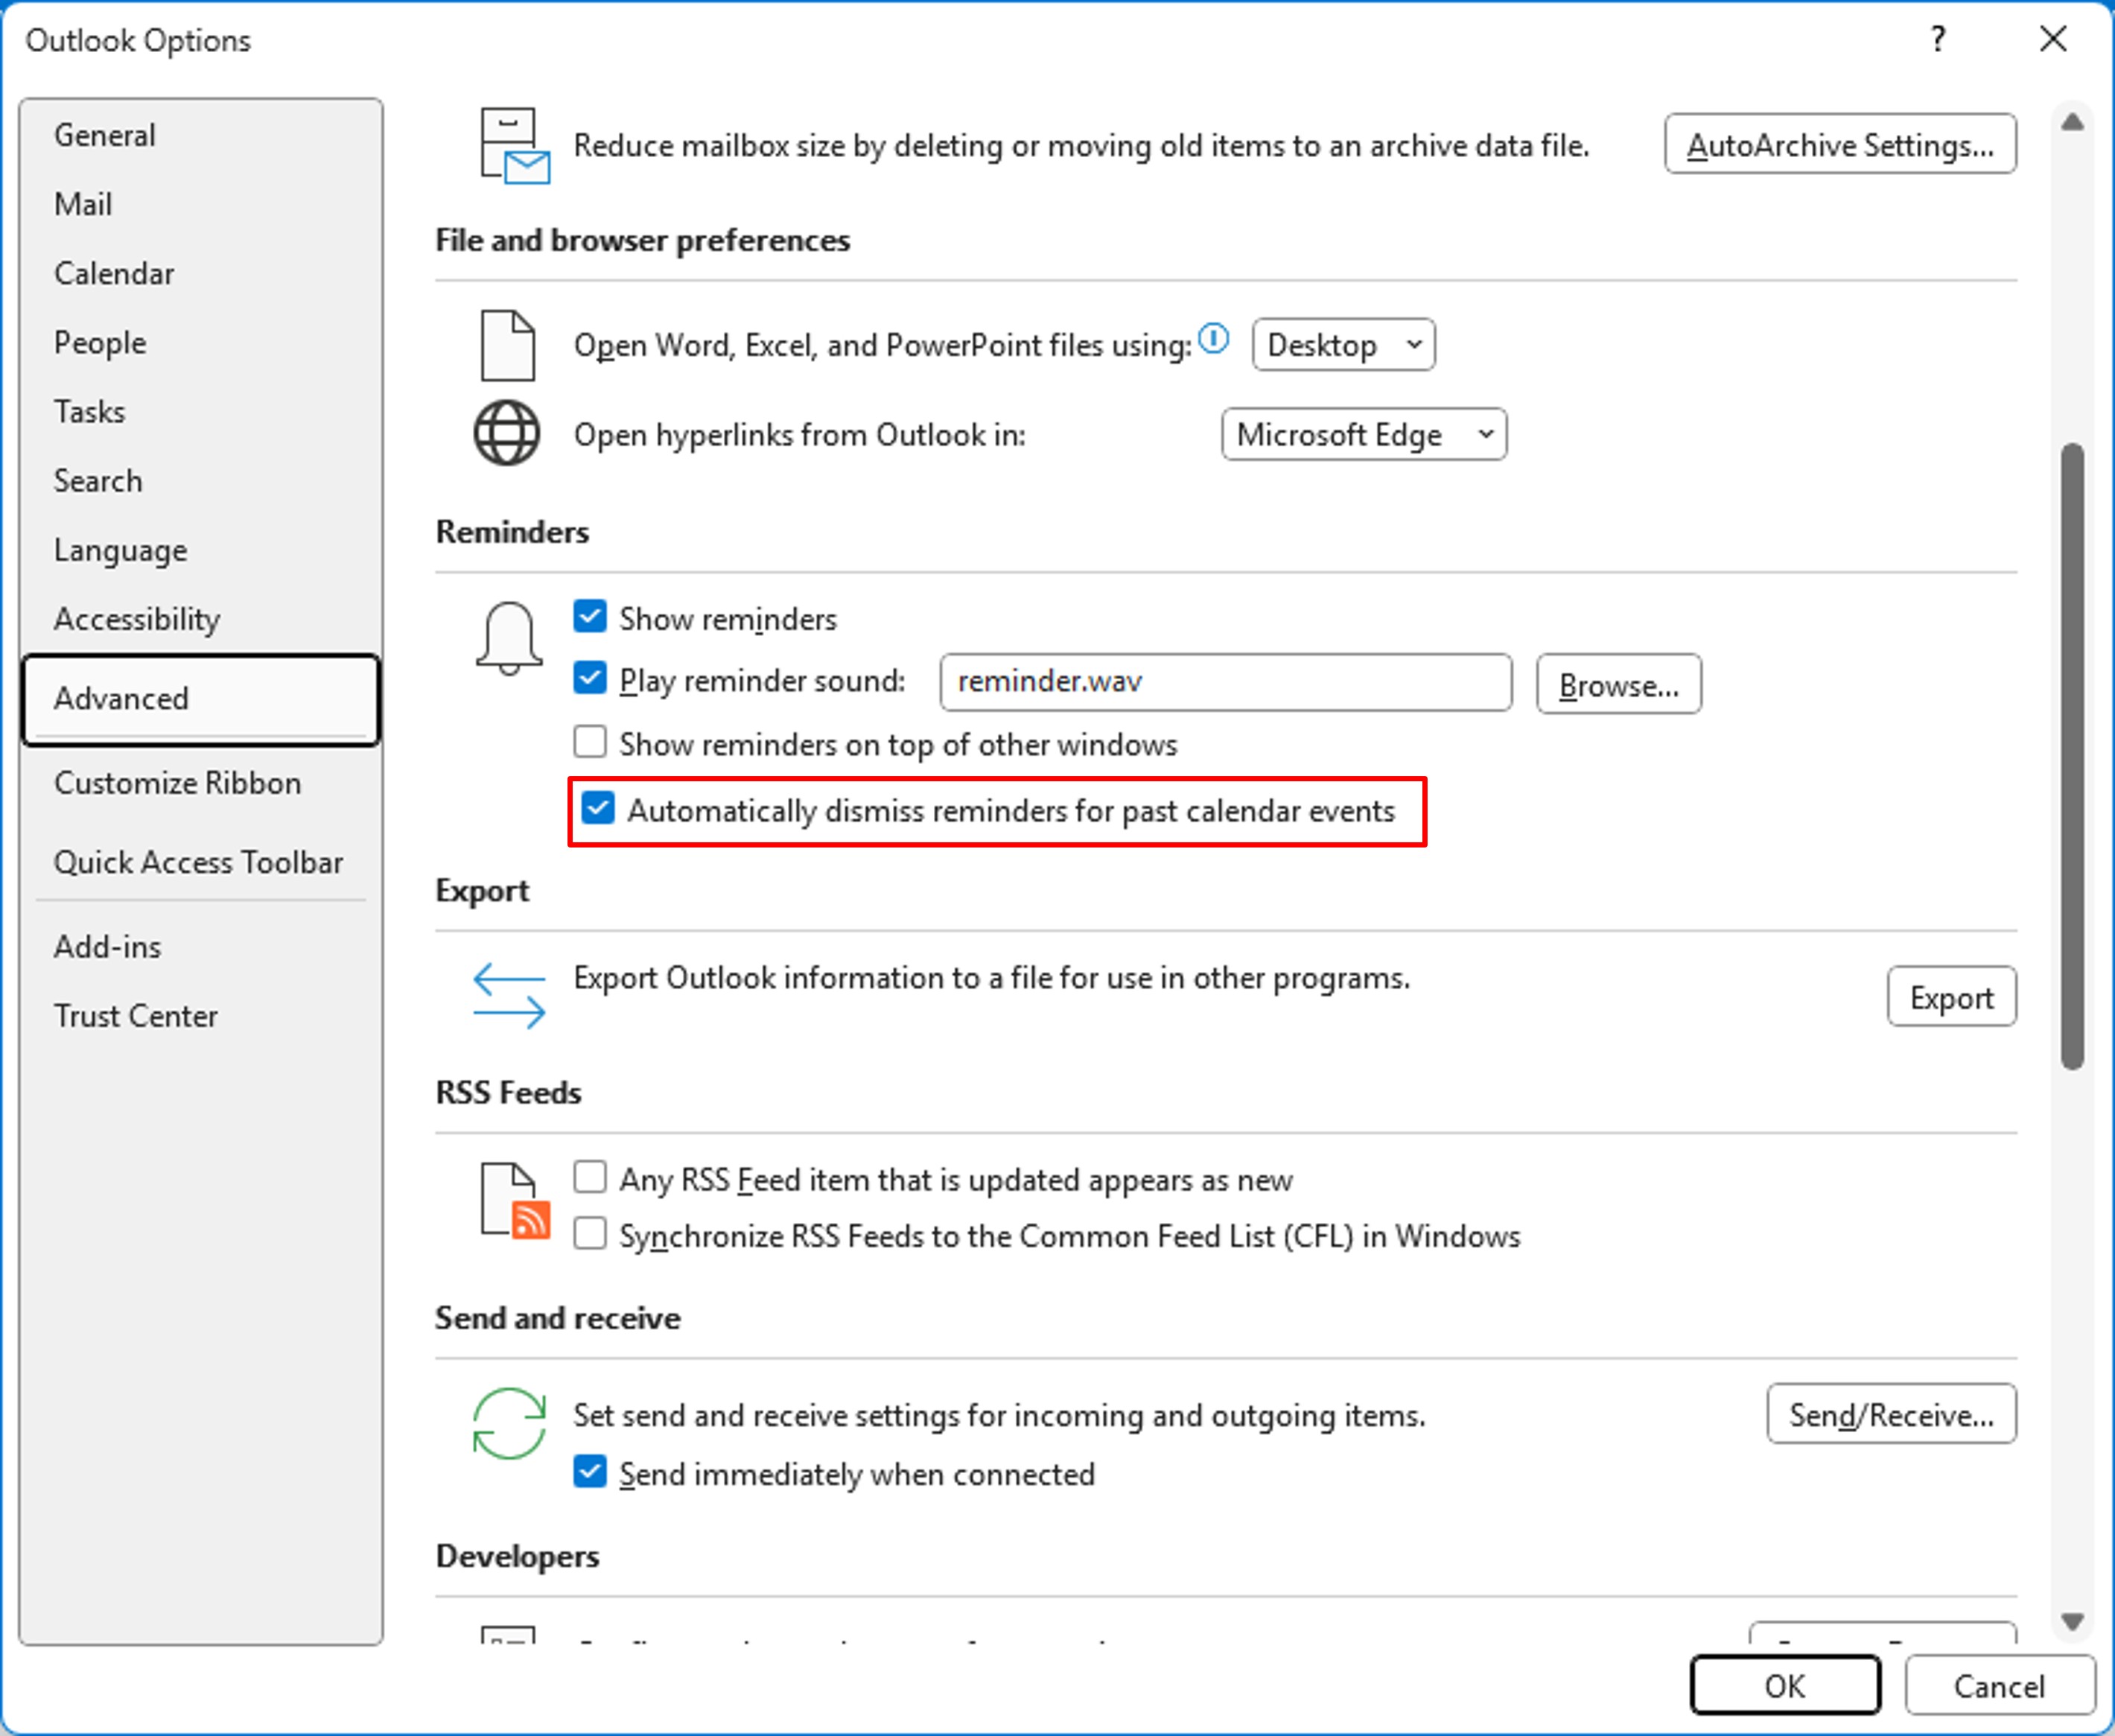
Task: Open the Microsoft Edge hyperlinks dropdown
Action: (x=1364, y=434)
